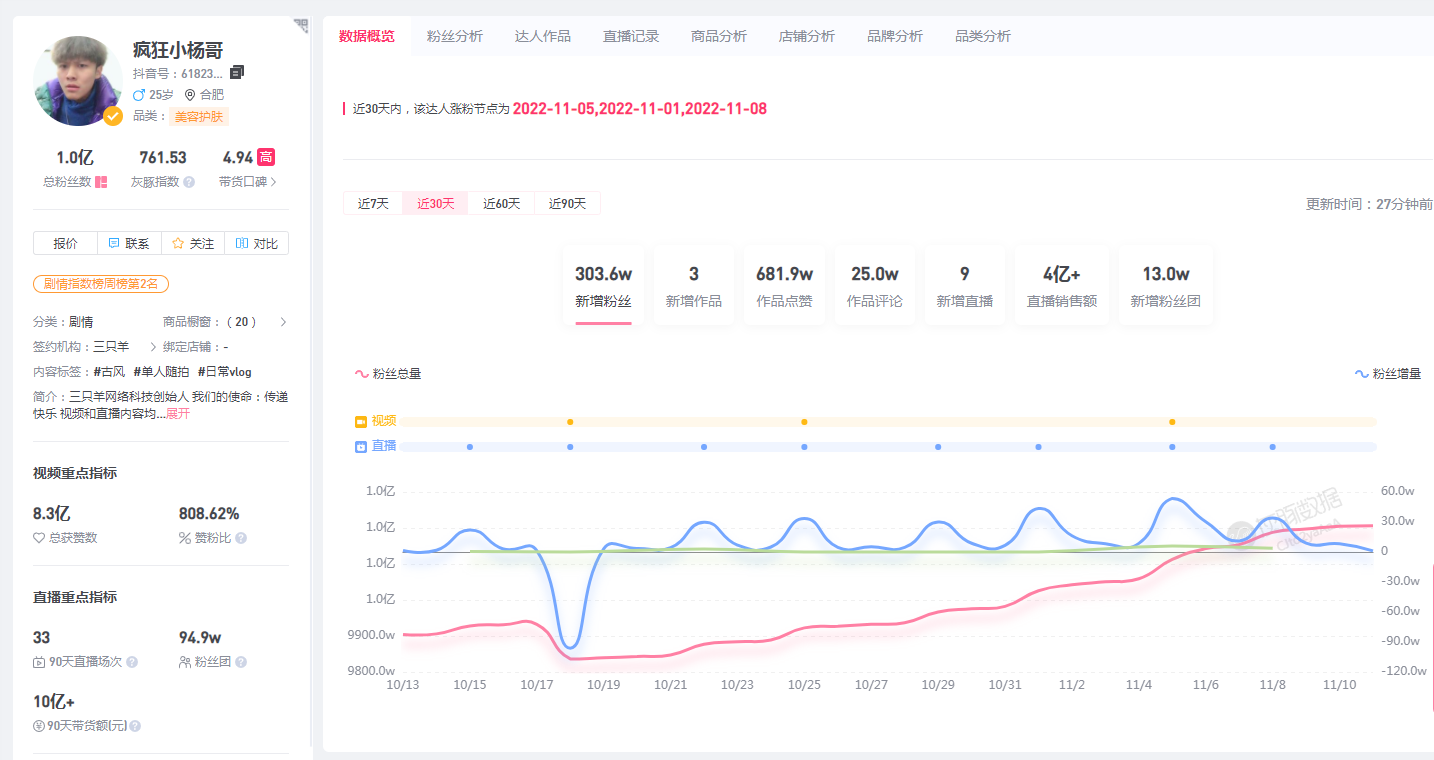Viewport: 1434px width, 760px height.
Task: Expand the full bio via 展开
Action: 177,413
